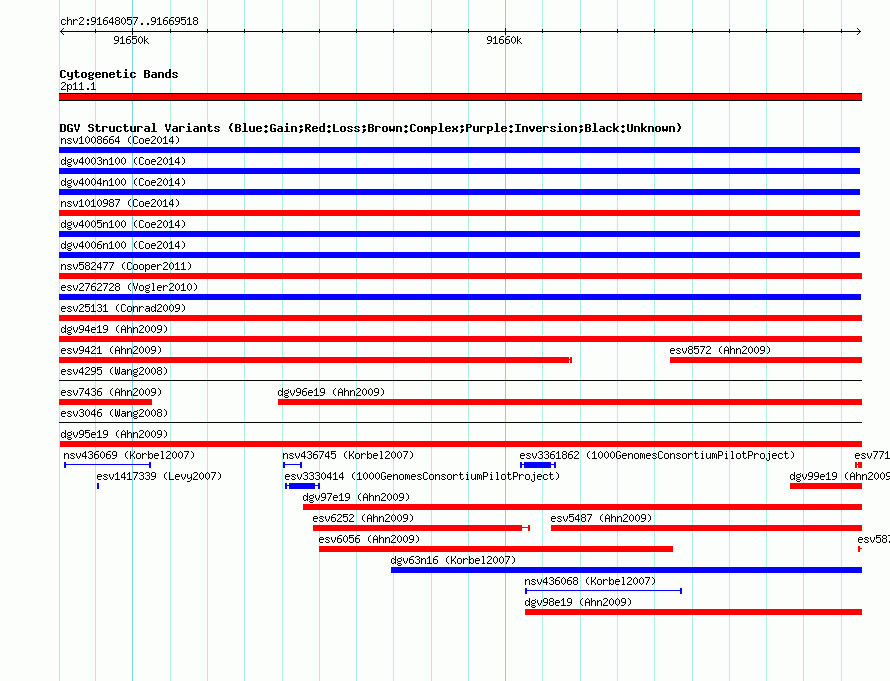Click the dgv98e19 red loss bar
The image size is (890, 681).
click(x=693, y=612)
